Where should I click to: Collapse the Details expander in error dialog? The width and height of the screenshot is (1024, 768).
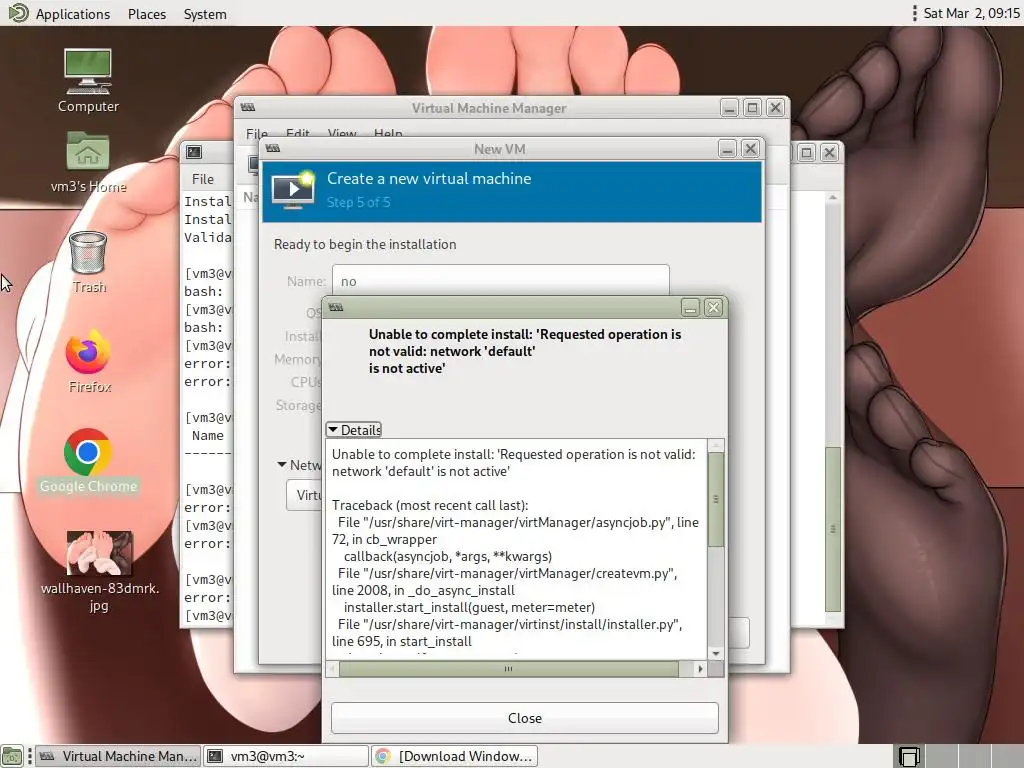point(354,430)
